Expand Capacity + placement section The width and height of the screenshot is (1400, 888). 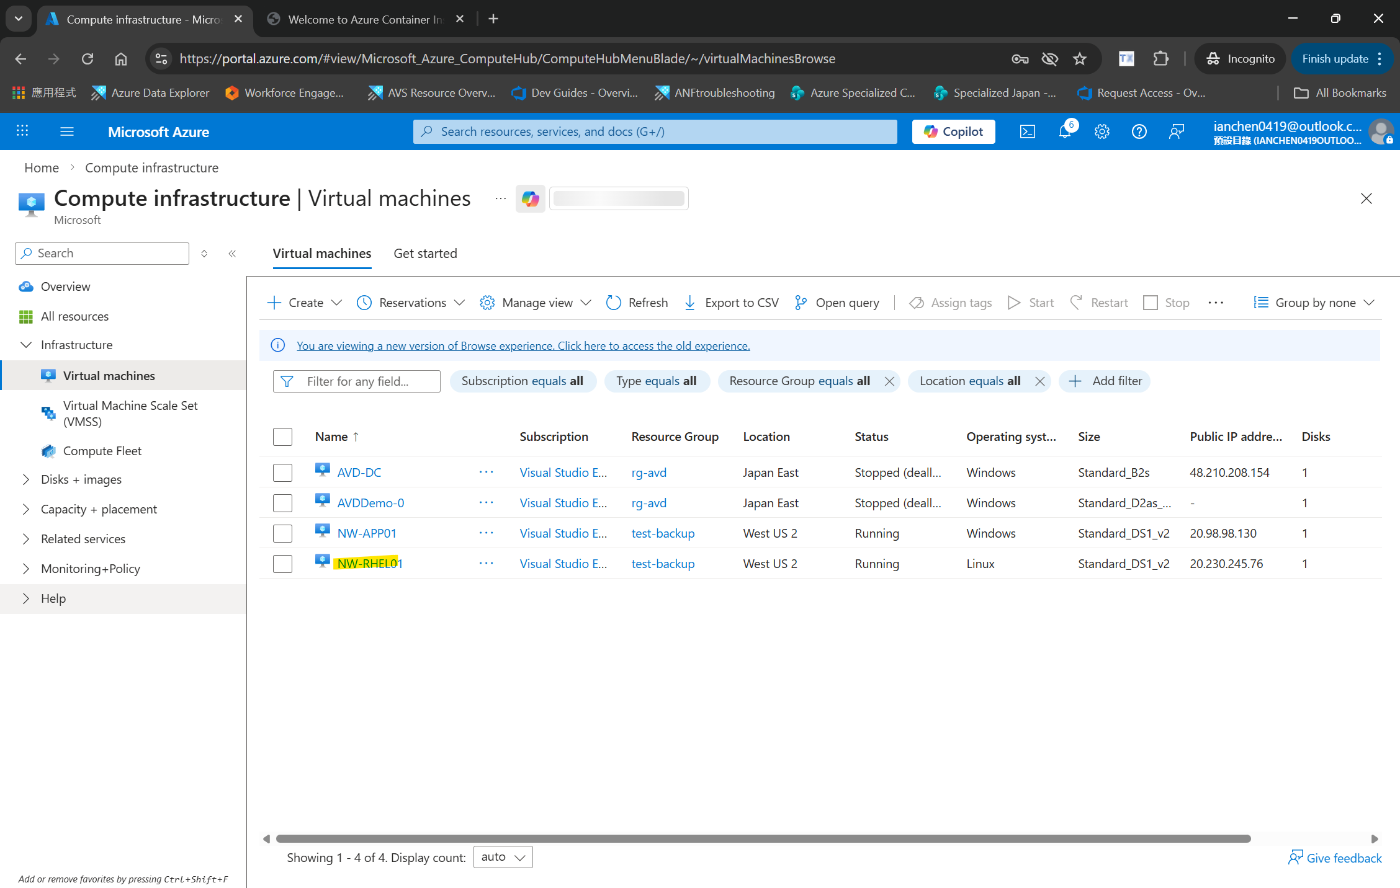tap(26, 509)
